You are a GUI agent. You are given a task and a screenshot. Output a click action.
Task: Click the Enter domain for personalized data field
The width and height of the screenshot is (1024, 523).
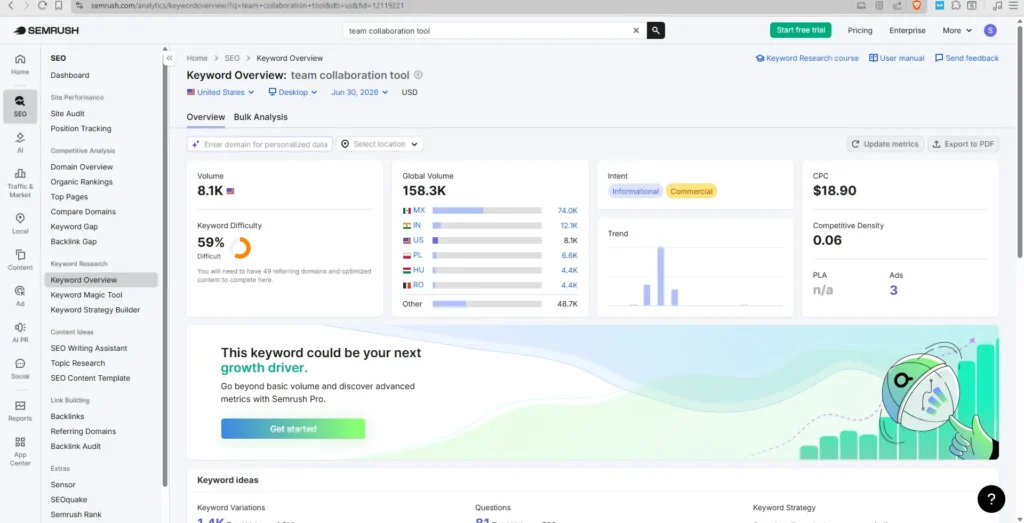coord(260,144)
